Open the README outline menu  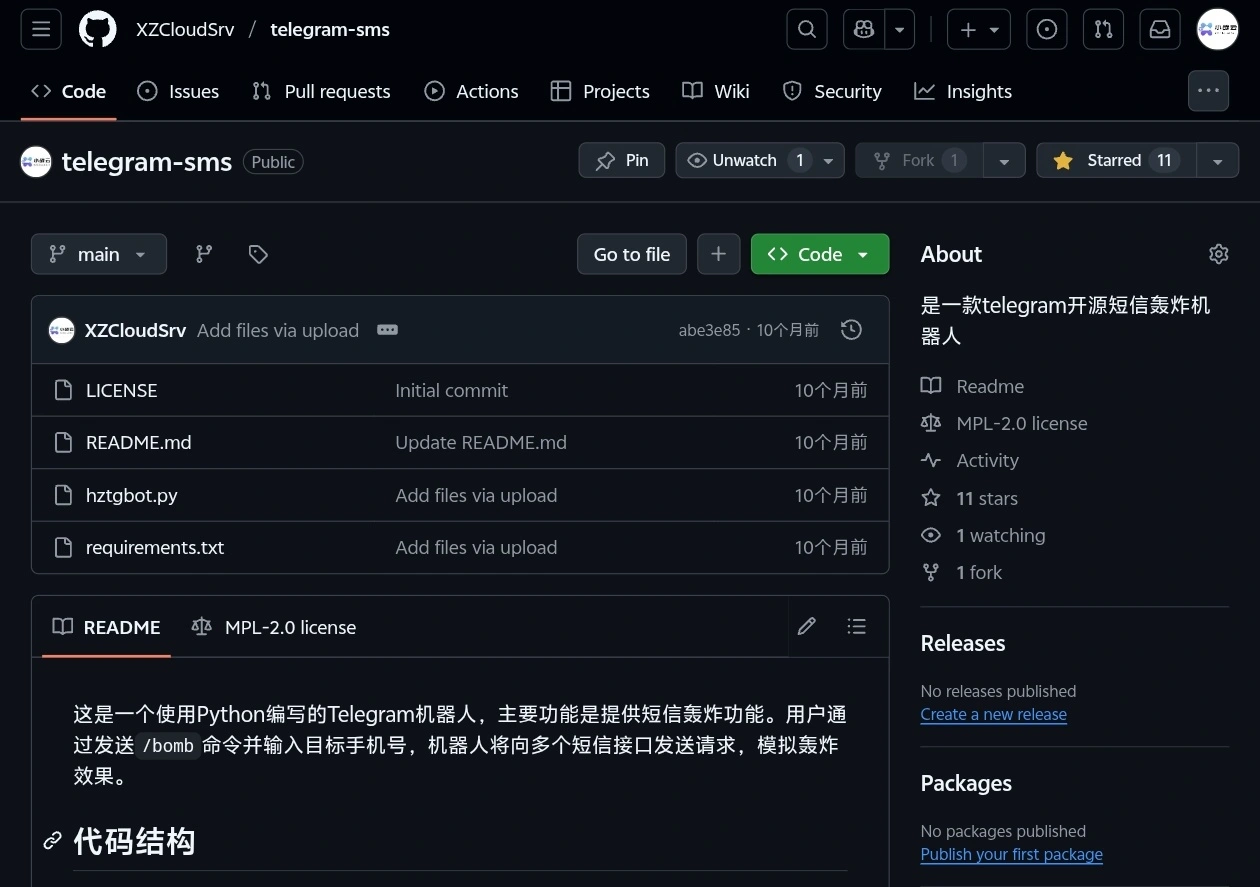856,626
